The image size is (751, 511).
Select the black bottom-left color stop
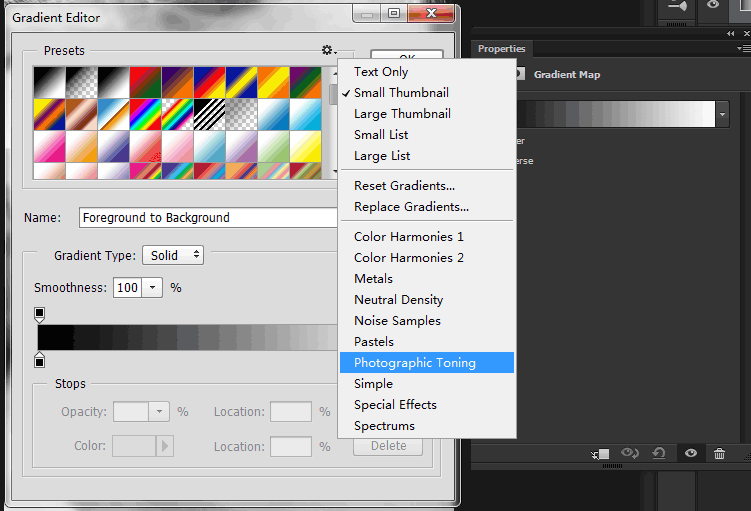click(40, 361)
